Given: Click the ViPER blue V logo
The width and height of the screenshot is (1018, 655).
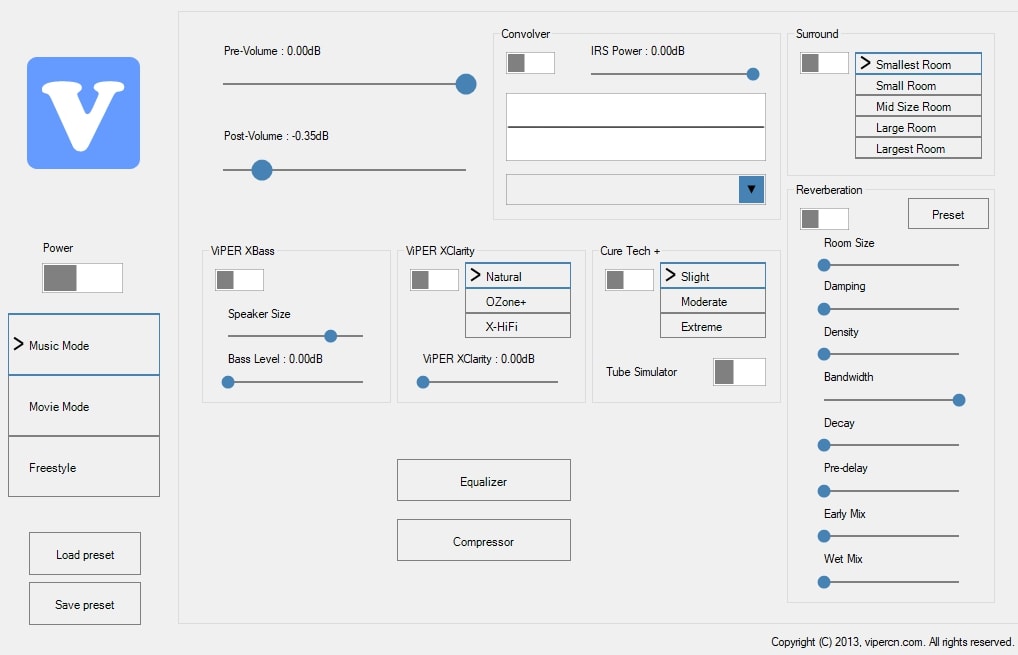Looking at the screenshot, I should [83, 113].
